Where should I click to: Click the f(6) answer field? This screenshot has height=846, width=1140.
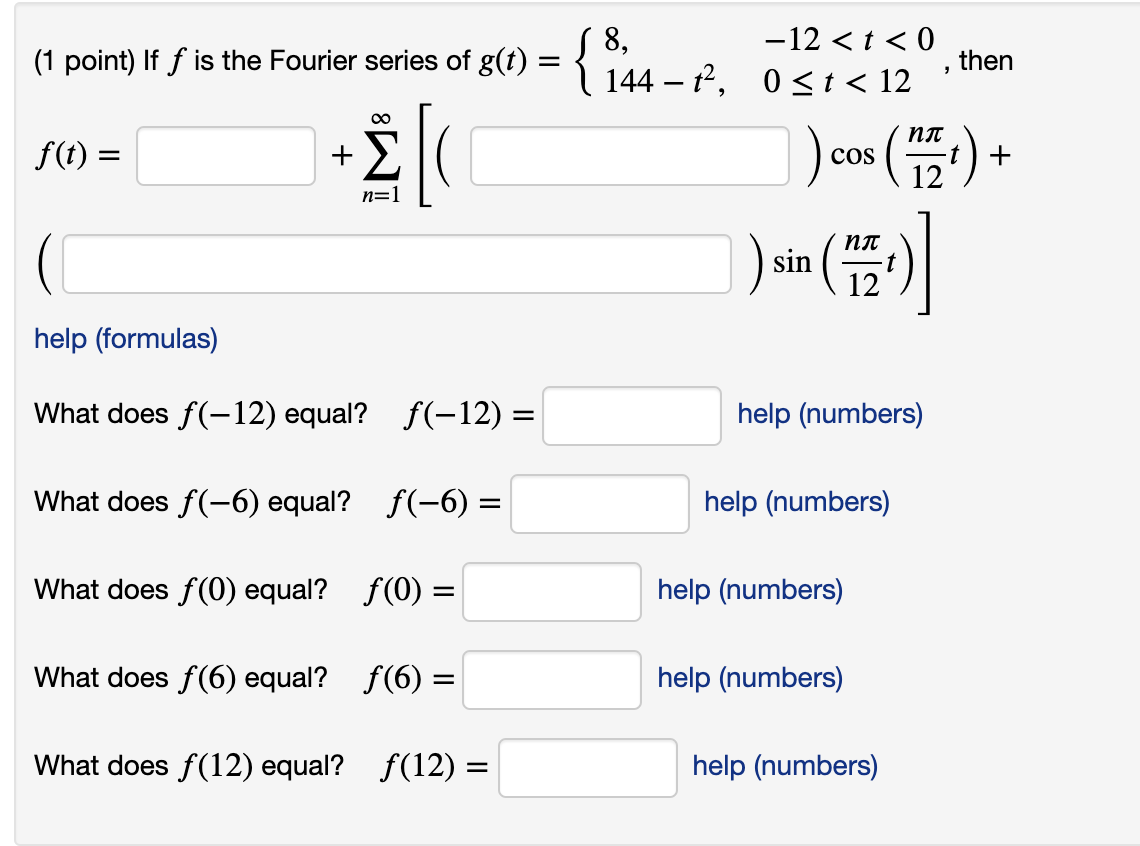tap(551, 680)
